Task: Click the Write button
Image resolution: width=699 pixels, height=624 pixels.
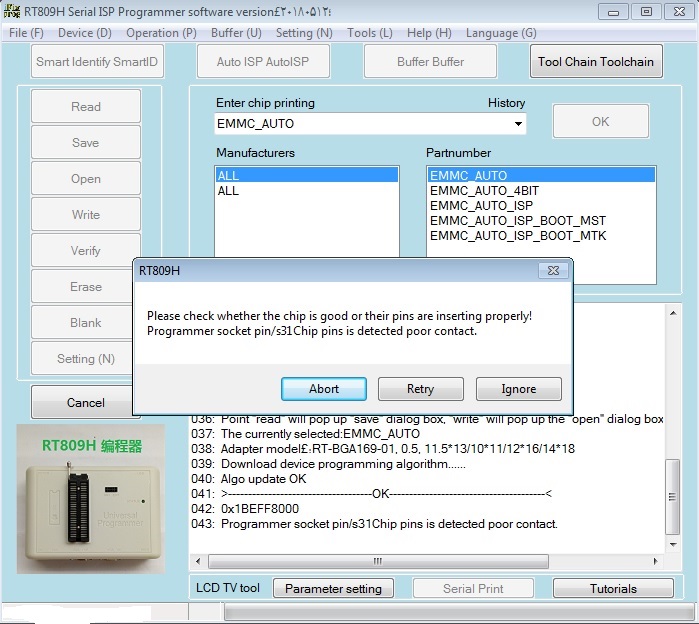Action: pyautogui.click(x=86, y=215)
